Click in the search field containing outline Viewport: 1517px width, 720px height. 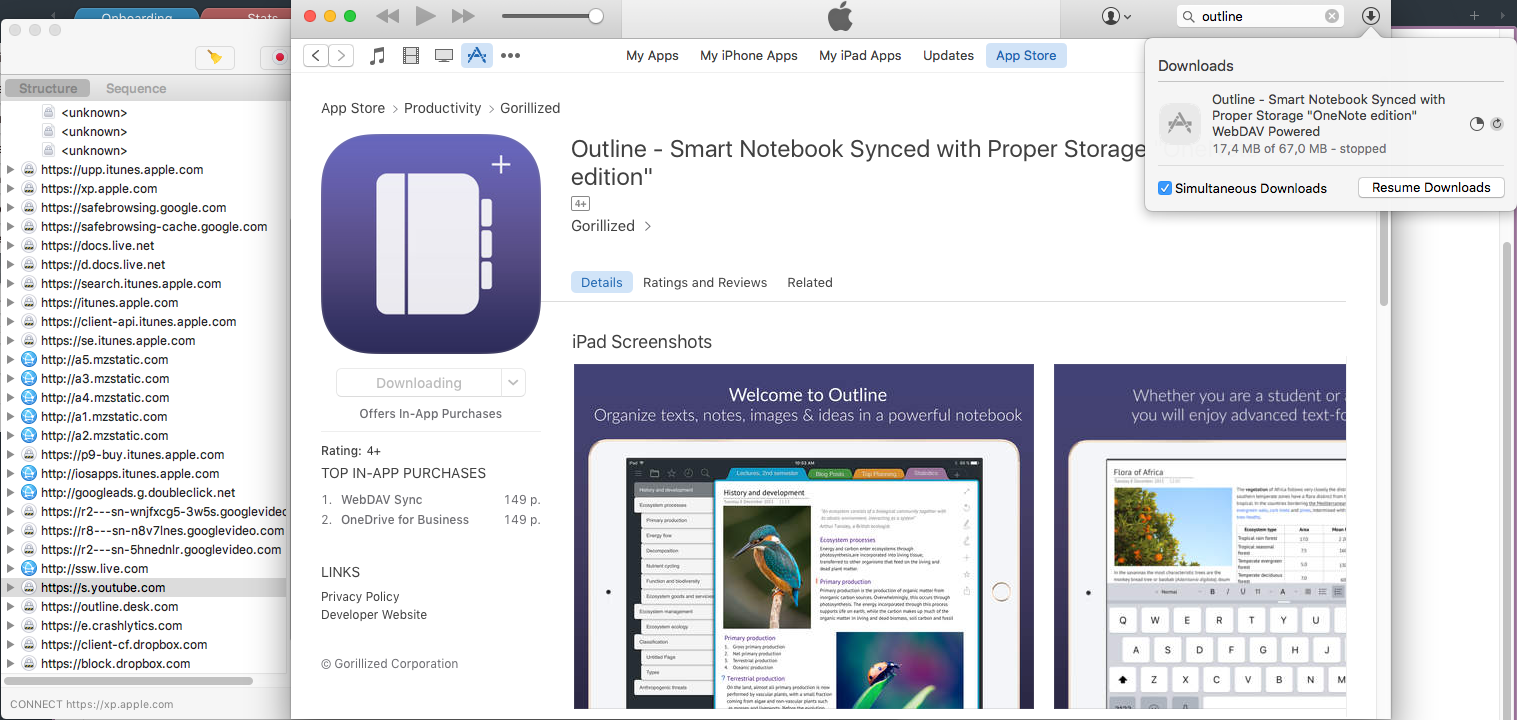point(1260,16)
